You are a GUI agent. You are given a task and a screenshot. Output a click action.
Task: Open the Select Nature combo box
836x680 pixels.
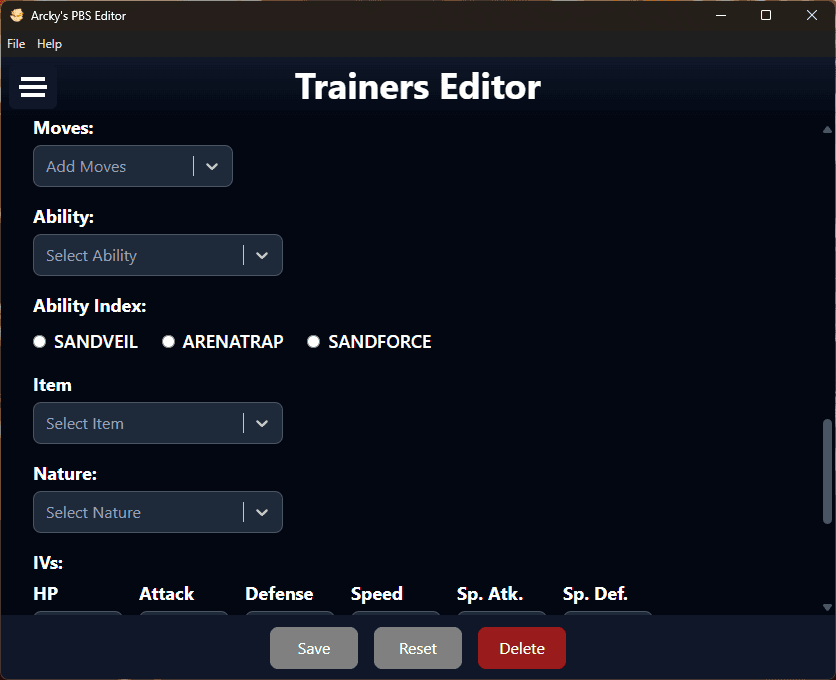137,513
